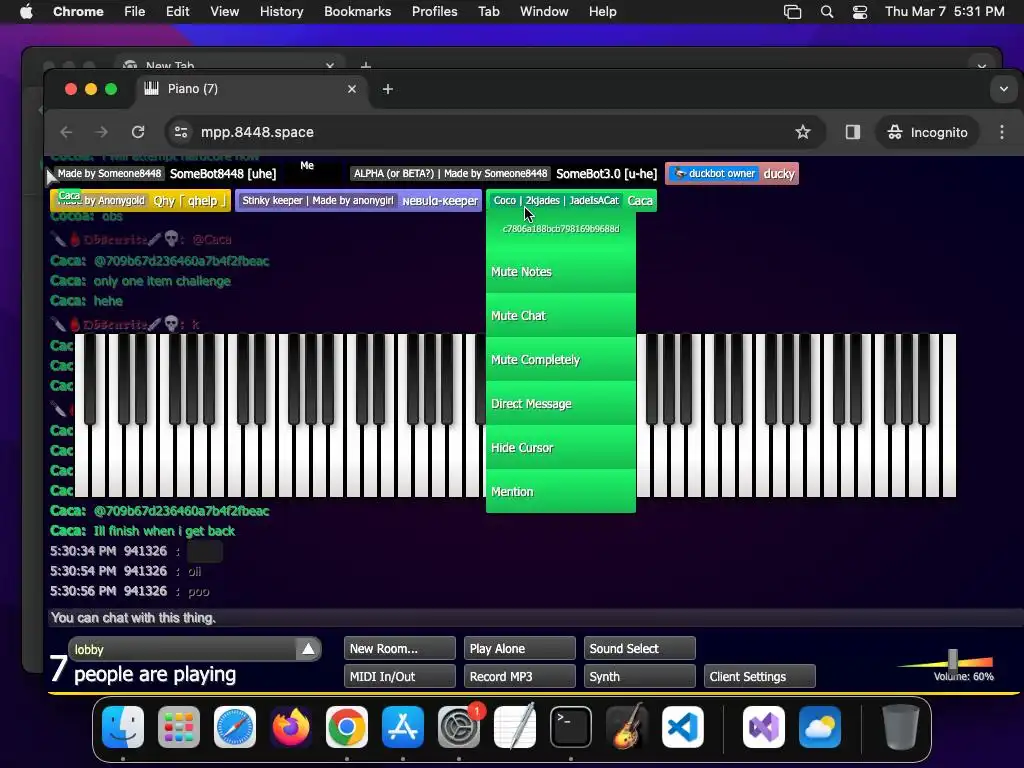Click the Chrome dock icon
This screenshot has height=768, width=1024.
(x=347, y=727)
